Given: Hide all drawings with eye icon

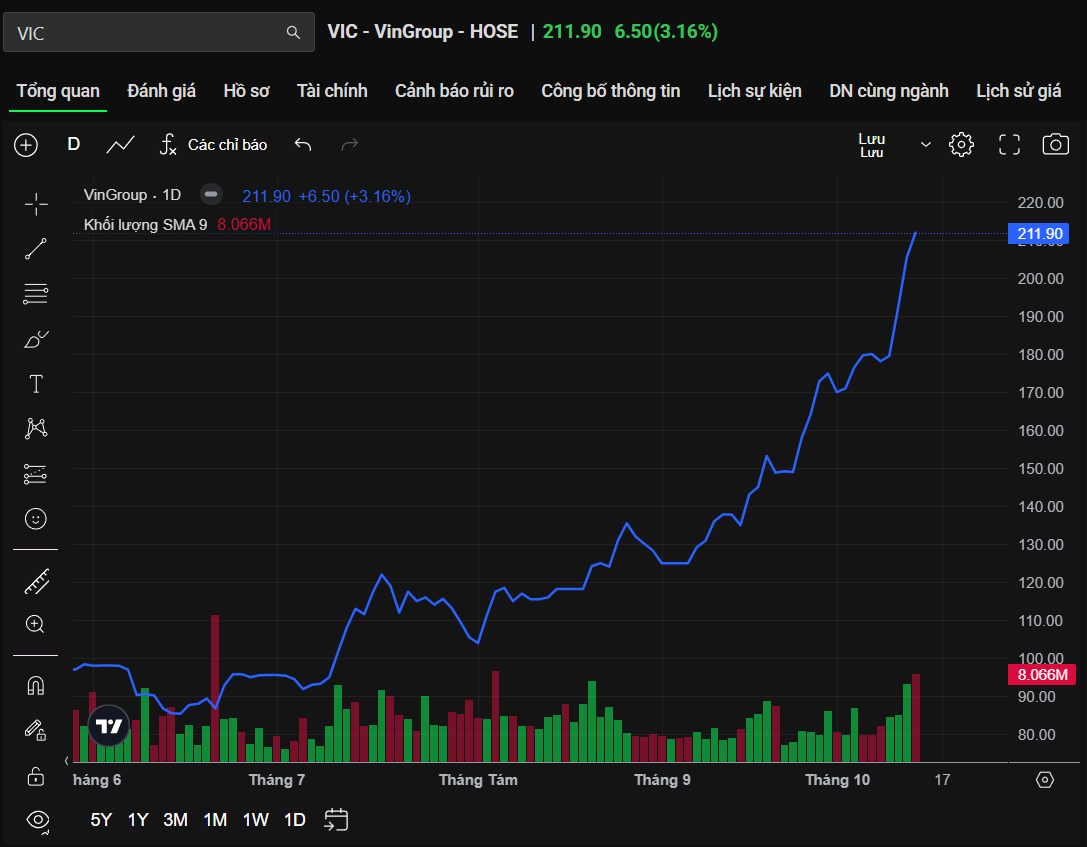Looking at the screenshot, I should 38,820.
